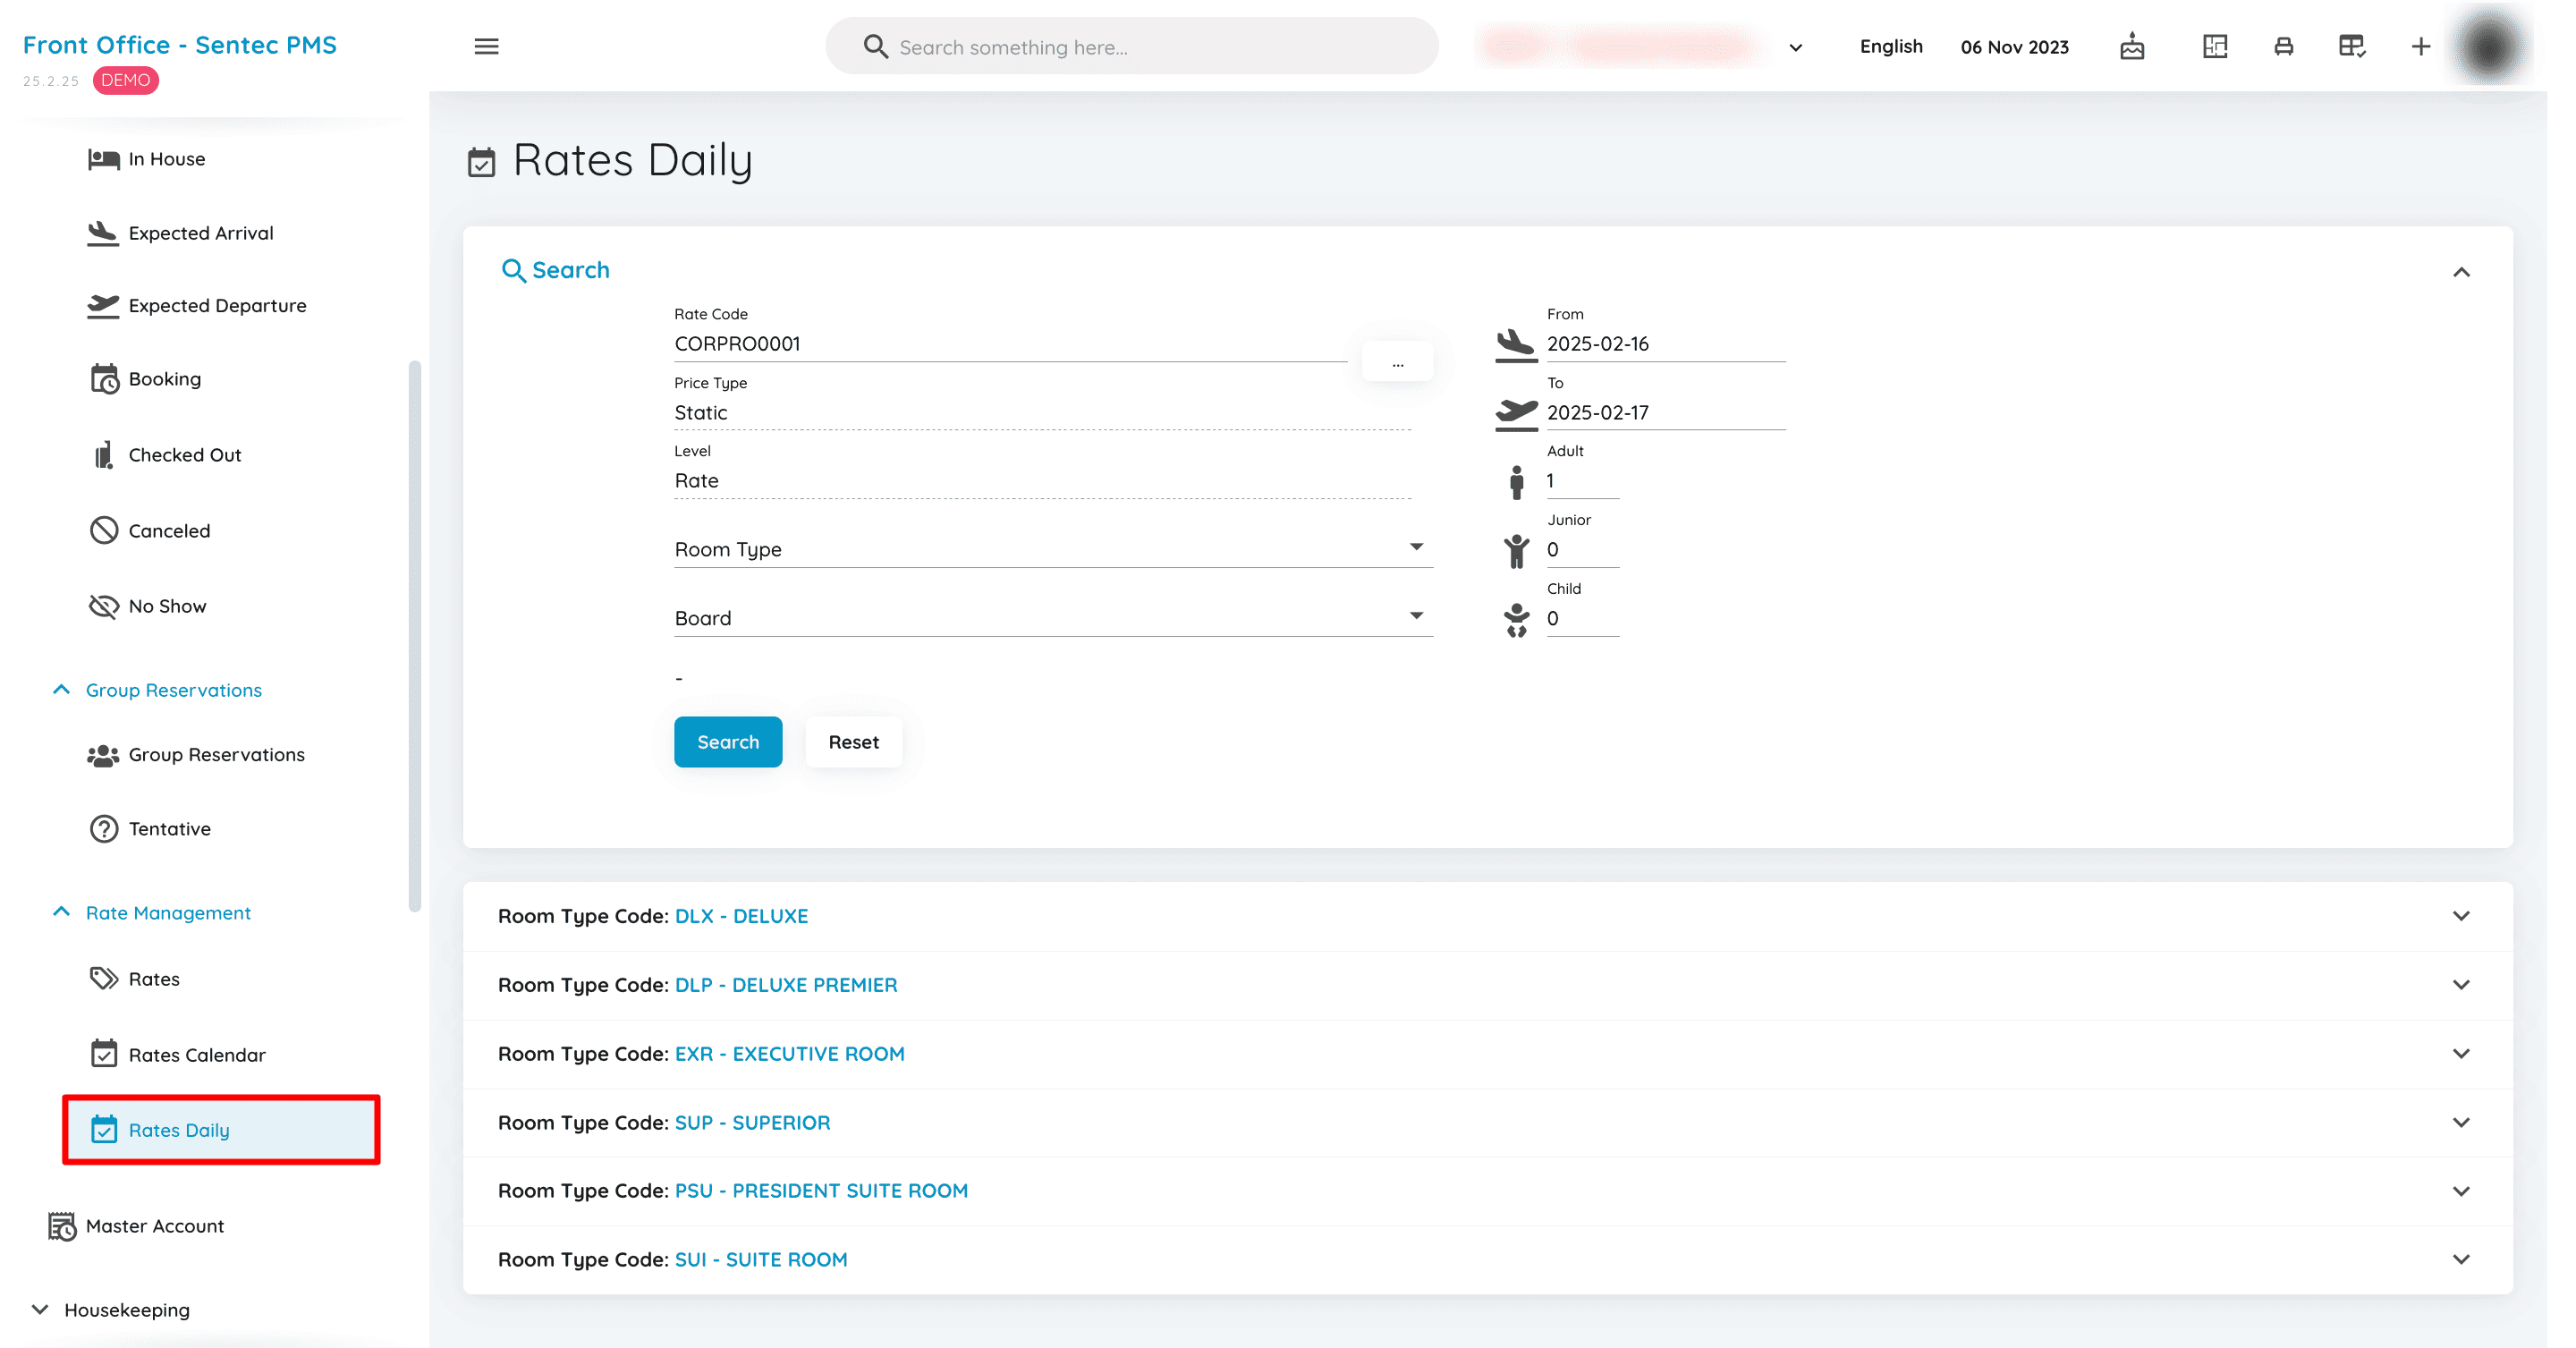Focus the top search bar
The width and height of the screenshot is (2576, 1348).
1131,46
